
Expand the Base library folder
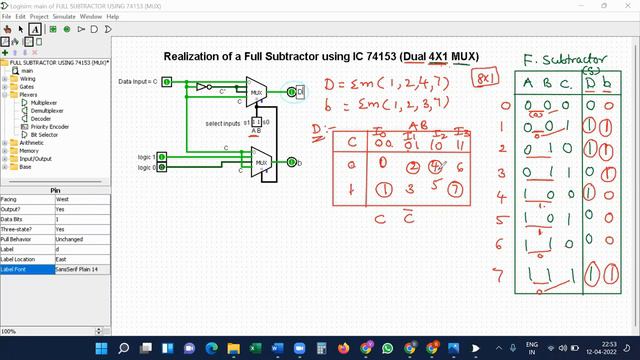(x=5, y=167)
